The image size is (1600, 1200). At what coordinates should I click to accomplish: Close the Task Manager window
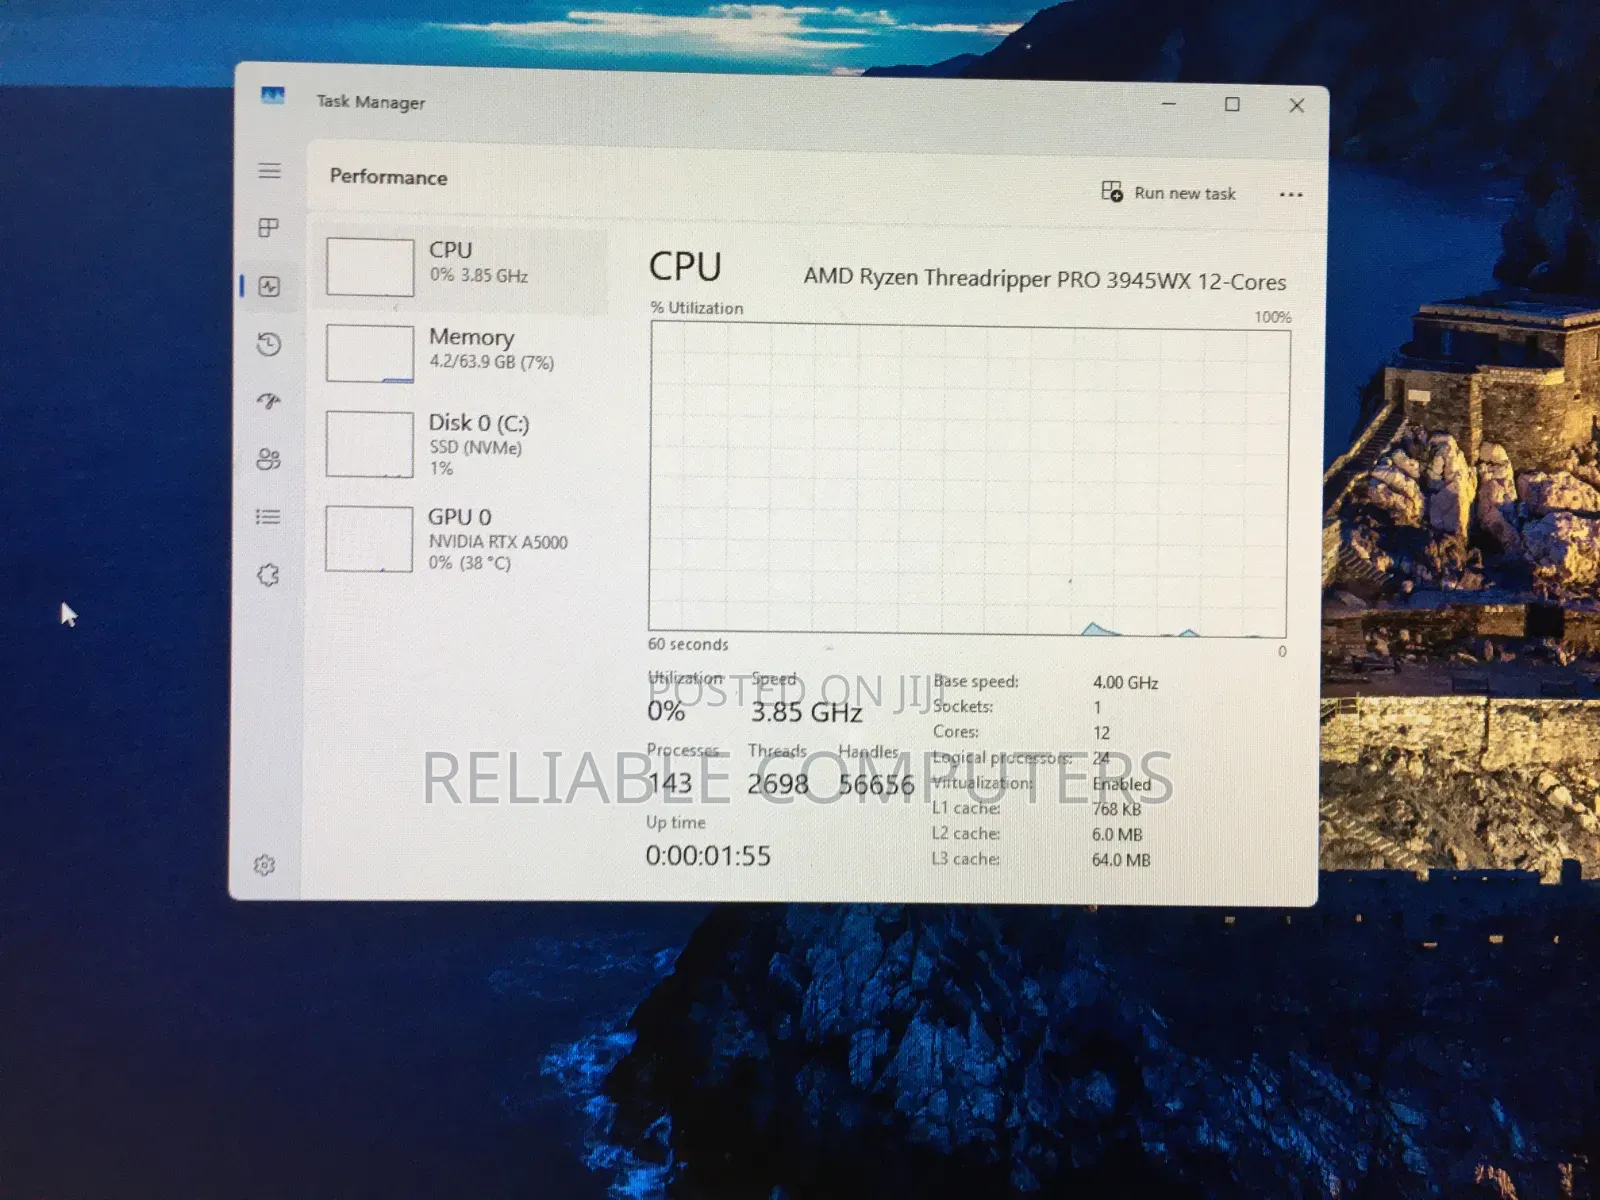click(x=1296, y=105)
